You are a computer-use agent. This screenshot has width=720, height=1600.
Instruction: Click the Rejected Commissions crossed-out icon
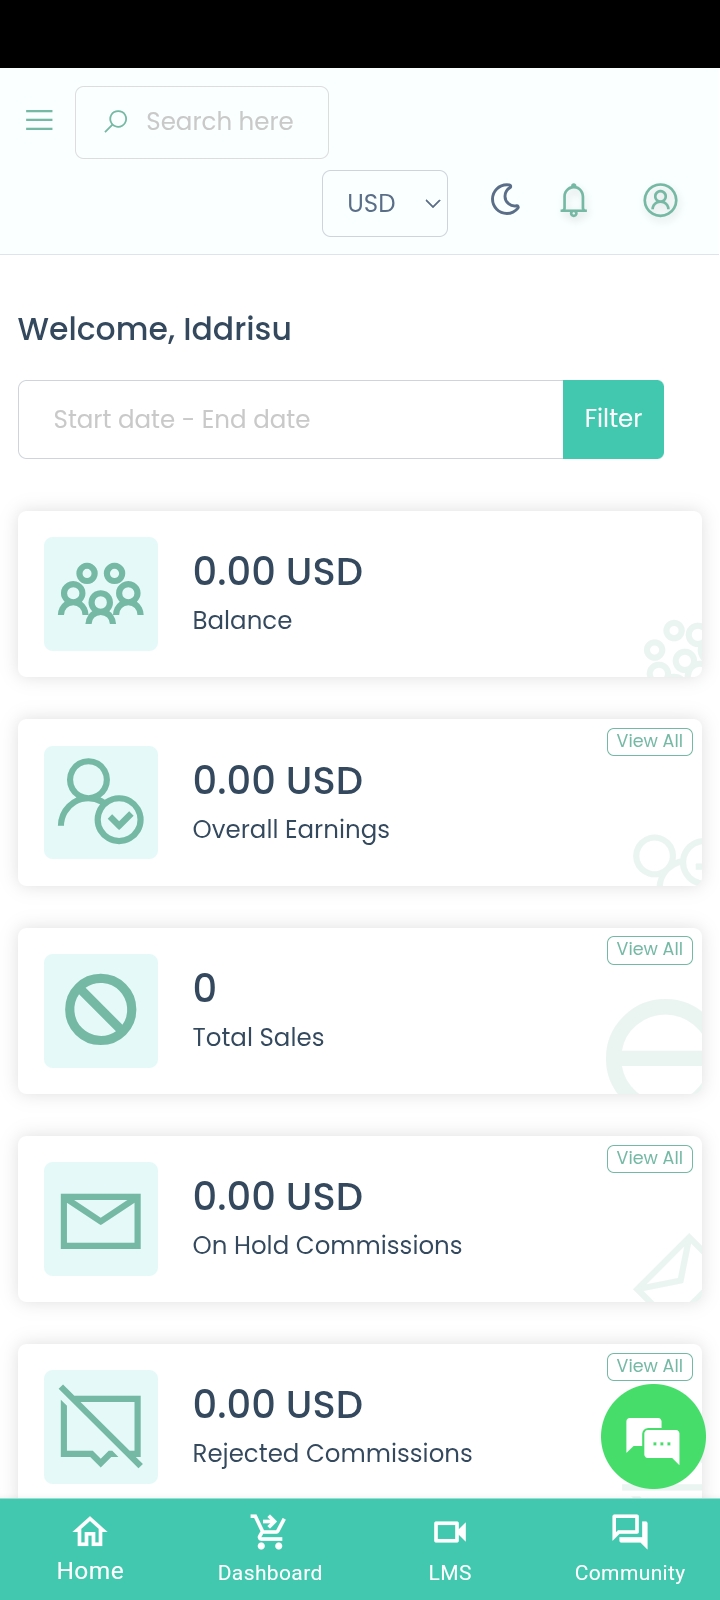[x=101, y=1426]
